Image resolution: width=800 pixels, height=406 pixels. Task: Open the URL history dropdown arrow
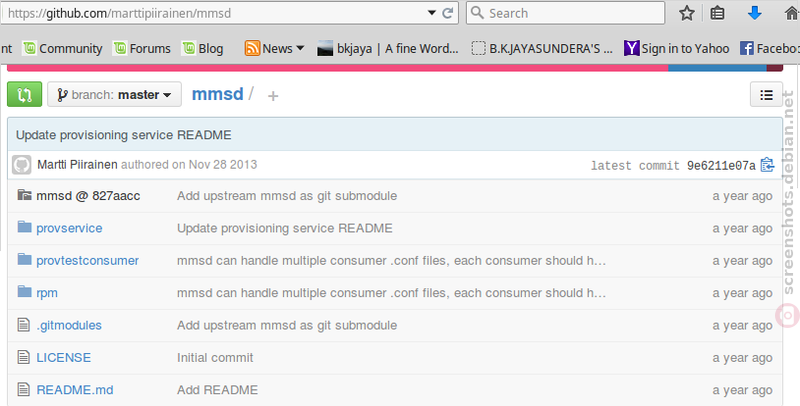pyautogui.click(x=432, y=13)
